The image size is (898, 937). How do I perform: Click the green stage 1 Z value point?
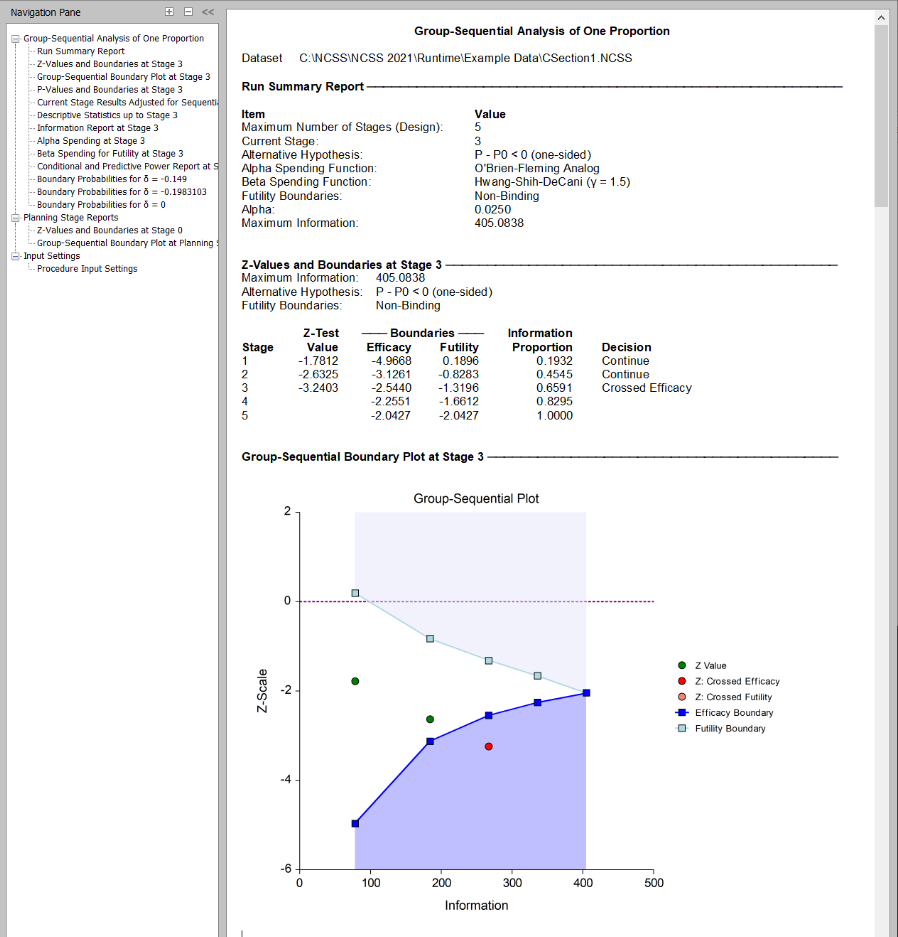pyautogui.click(x=355, y=681)
